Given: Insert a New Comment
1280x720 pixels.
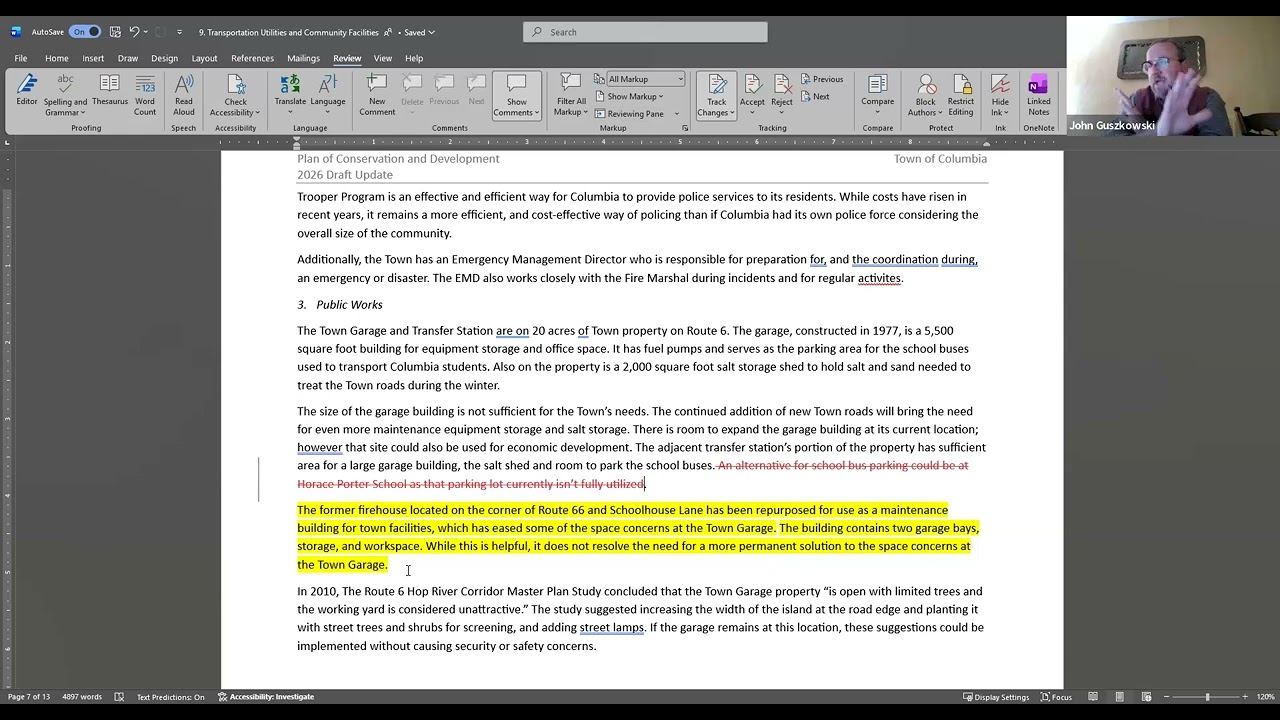Looking at the screenshot, I should click(x=377, y=96).
